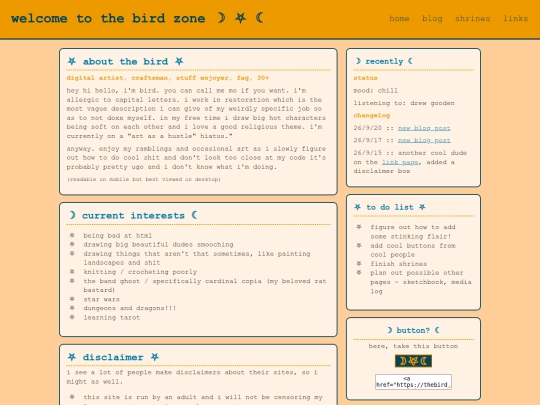Click the crescent moon right of button? heading

pos(437,330)
